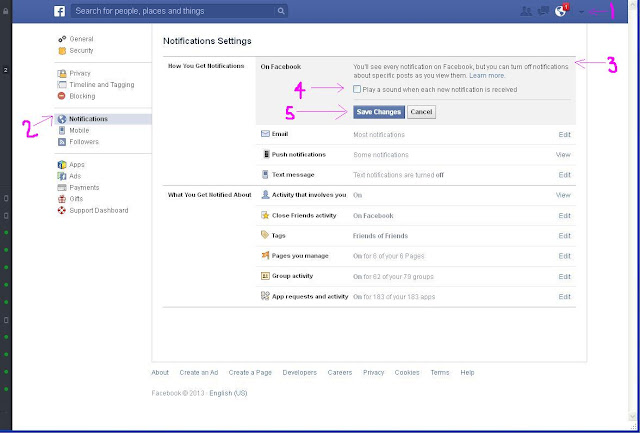This screenshot has height=433, width=640.
Task: Click into the Facebook search field
Action: tap(173, 11)
